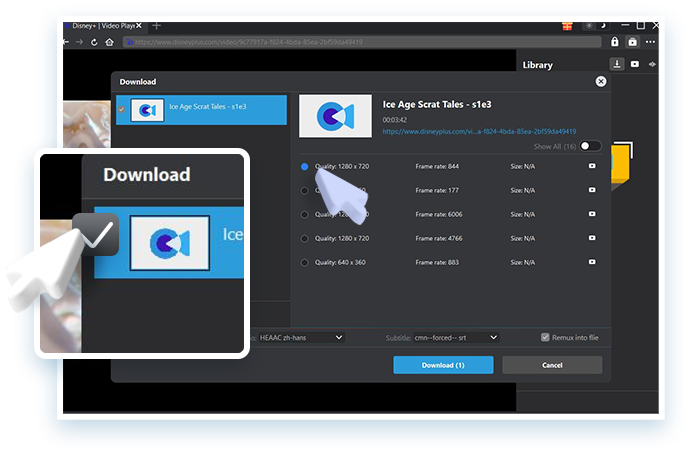This screenshot has width=684, height=449.
Task: Click the Frame rate: 883 text
Action: tap(437, 262)
